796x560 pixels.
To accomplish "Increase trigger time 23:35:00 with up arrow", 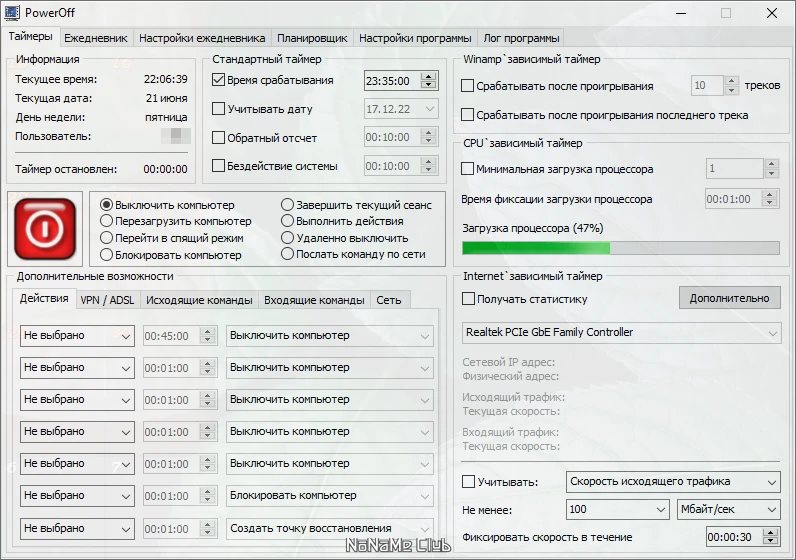I will pyautogui.click(x=429, y=76).
